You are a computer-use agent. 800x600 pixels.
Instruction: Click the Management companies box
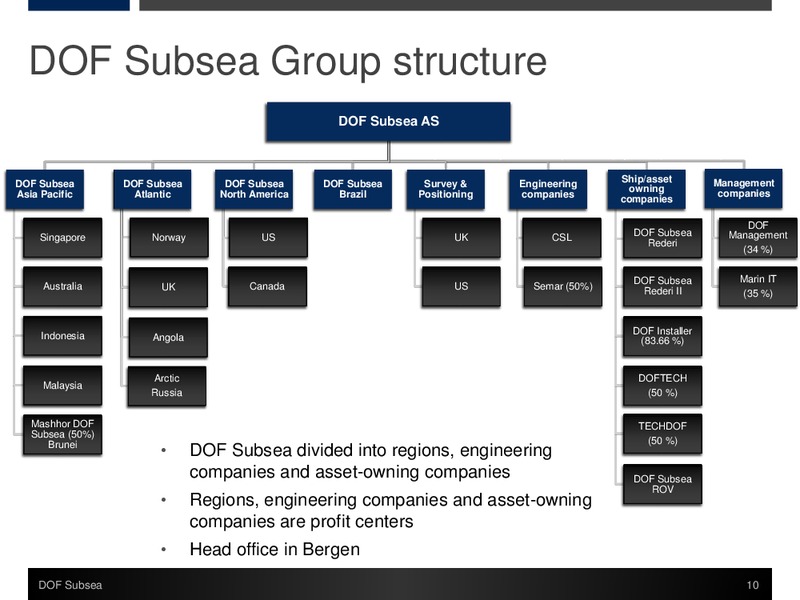743,189
